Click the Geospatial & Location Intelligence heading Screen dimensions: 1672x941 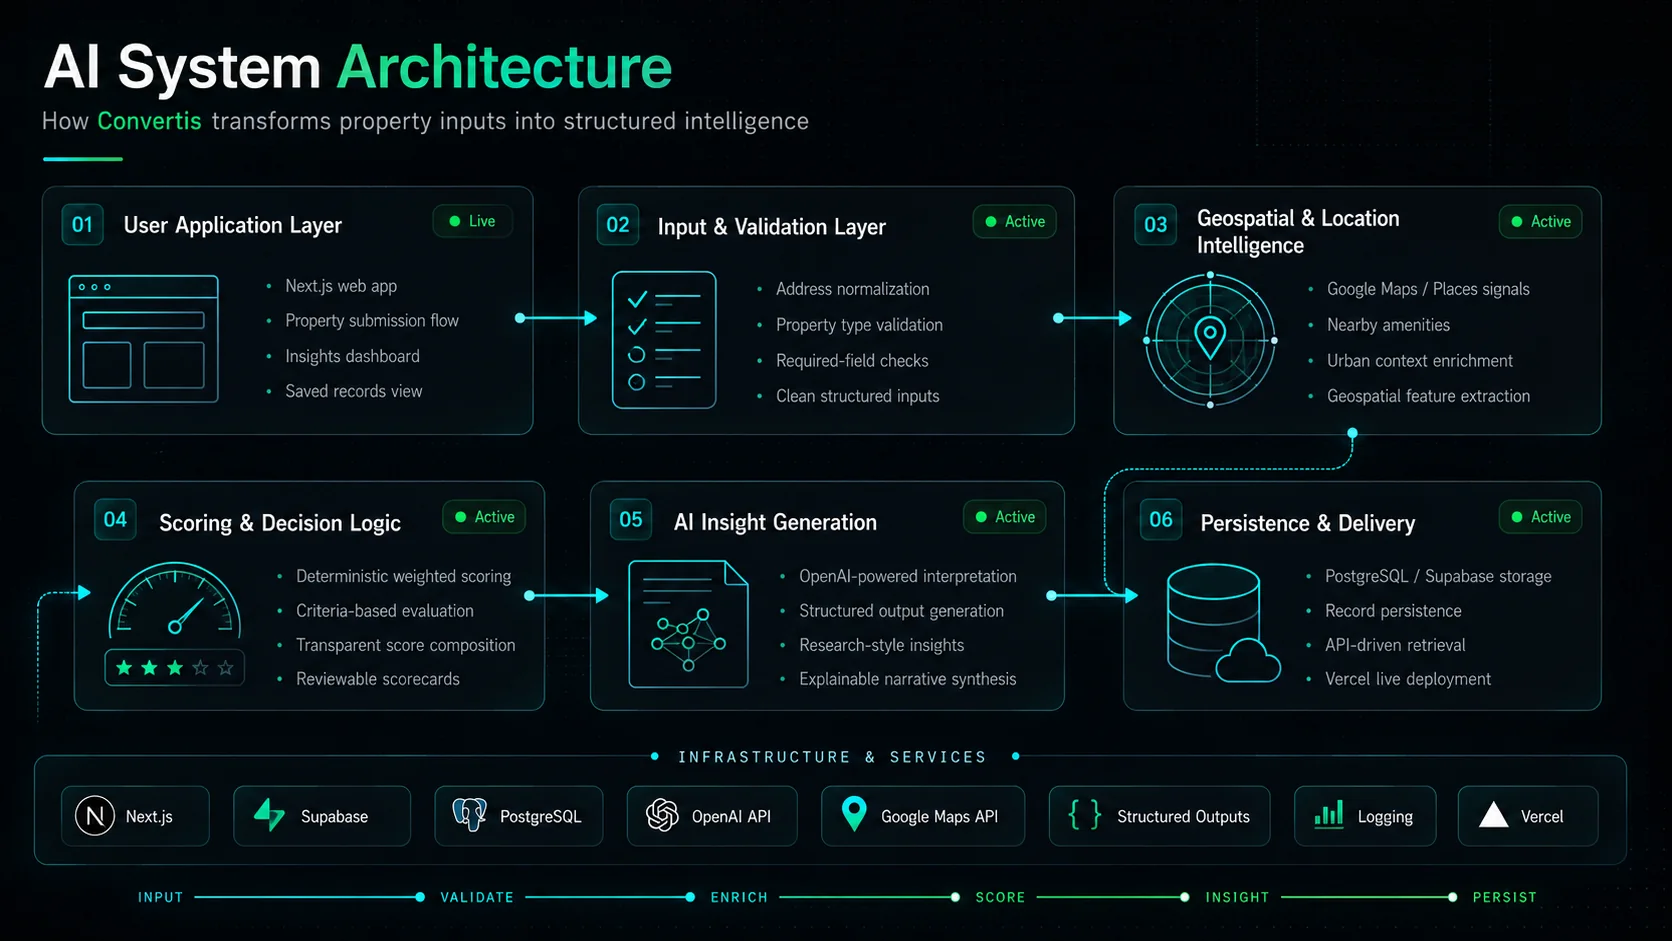pos(1298,231)
